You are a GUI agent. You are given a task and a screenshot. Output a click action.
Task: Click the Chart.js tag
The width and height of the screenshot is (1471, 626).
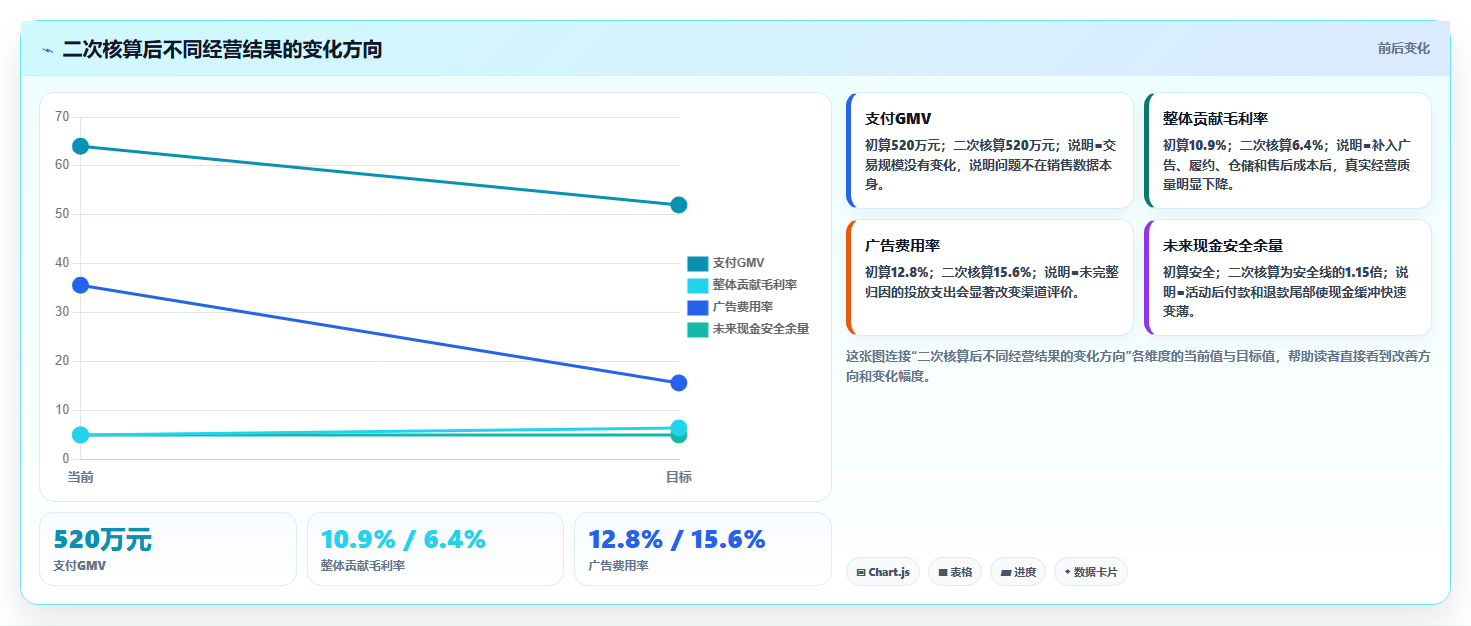(882, 572)
